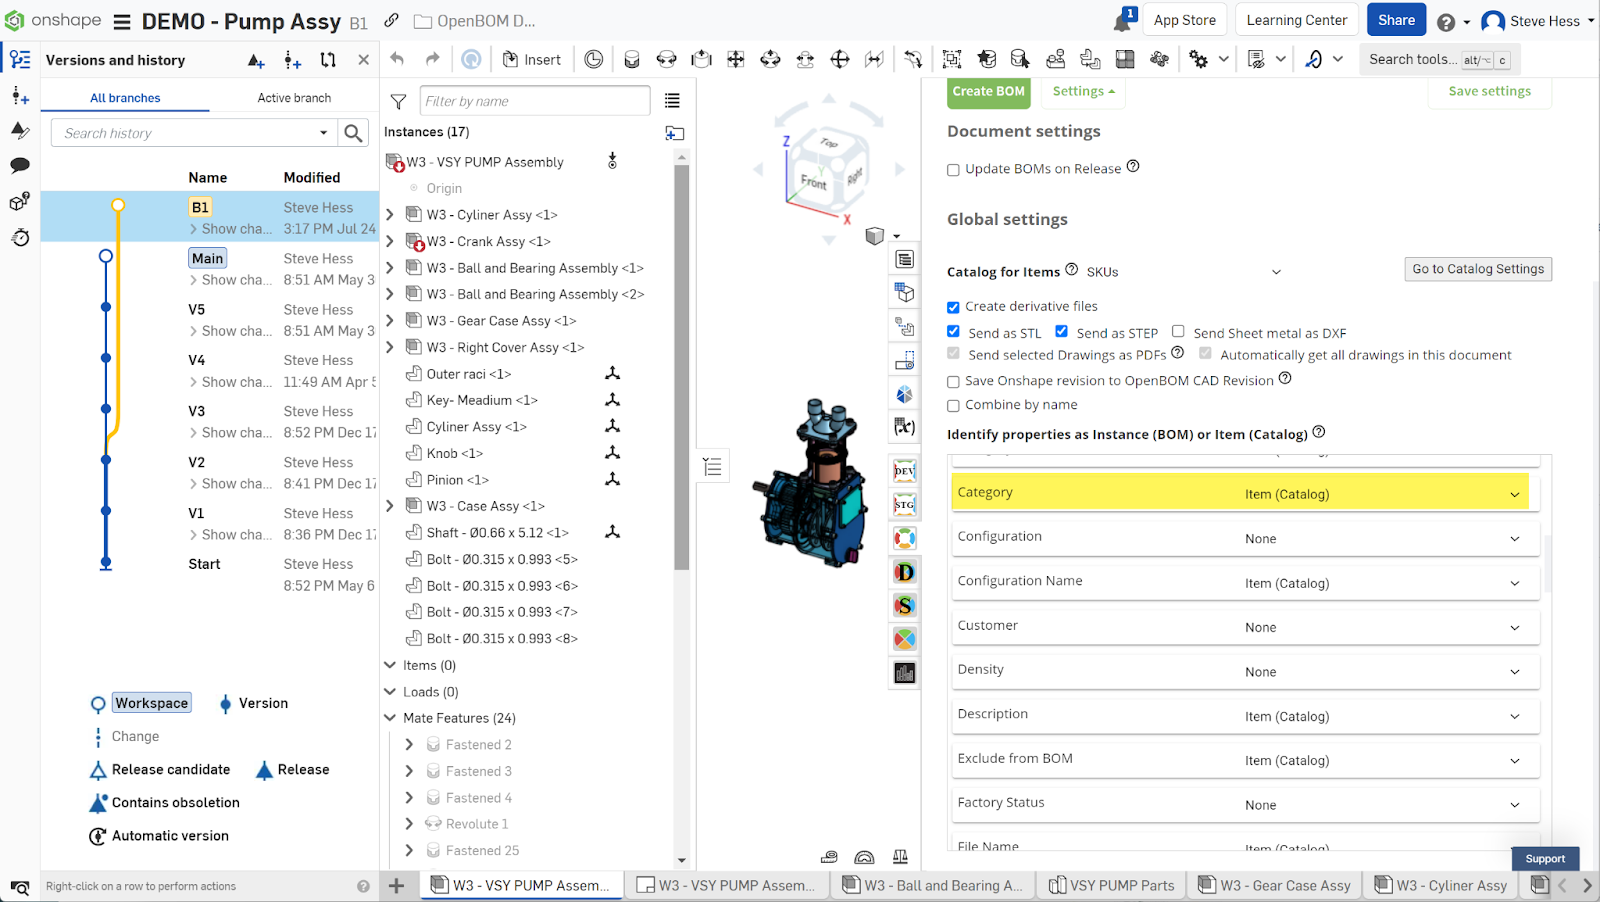Click the link icon beside the document title
This screenshot has height=902, width=1600.
pyautogui.click(x=391, y=20)
